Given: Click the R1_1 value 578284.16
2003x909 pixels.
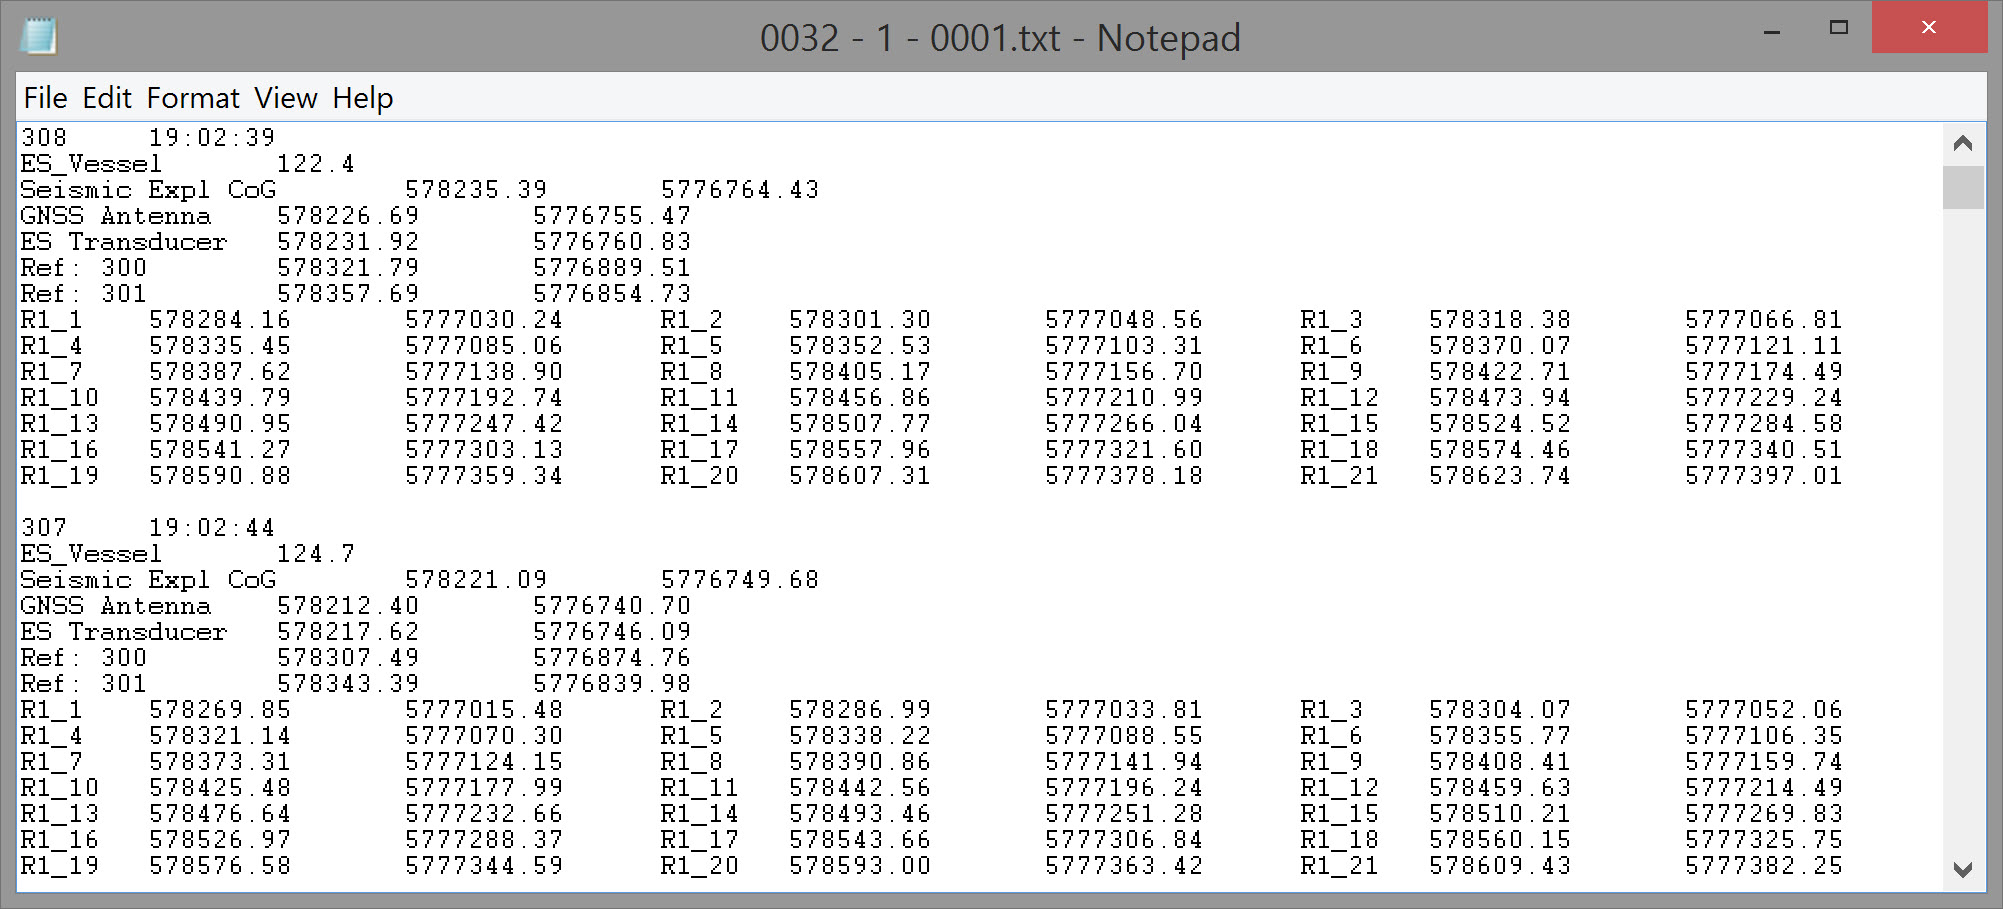Looking at the screenshot, I should click(x=220, y=319).
